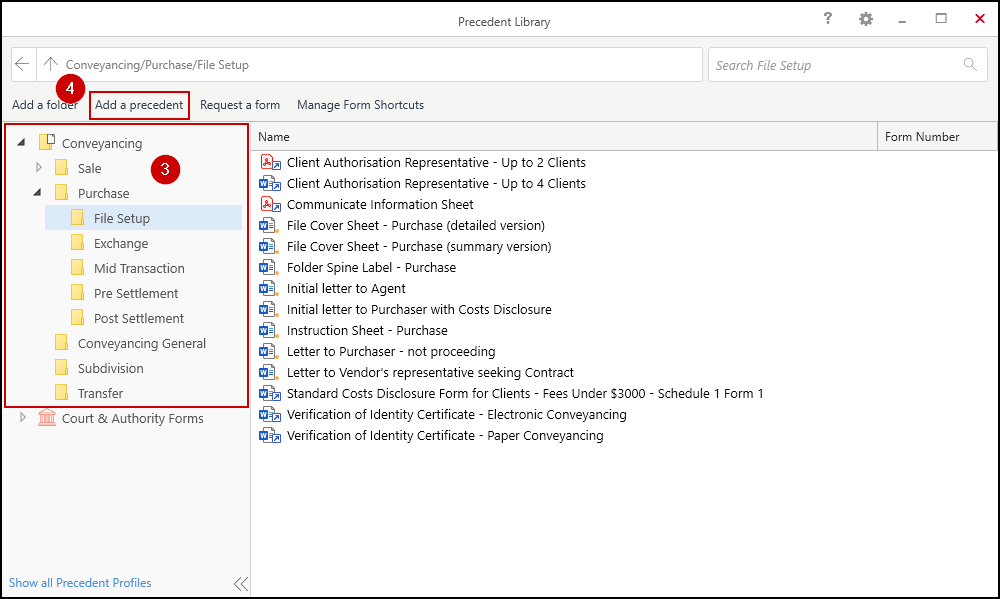Expand Court & Authority Forms node
This screenshot has height=599, width=1000.
click(23, 418)
